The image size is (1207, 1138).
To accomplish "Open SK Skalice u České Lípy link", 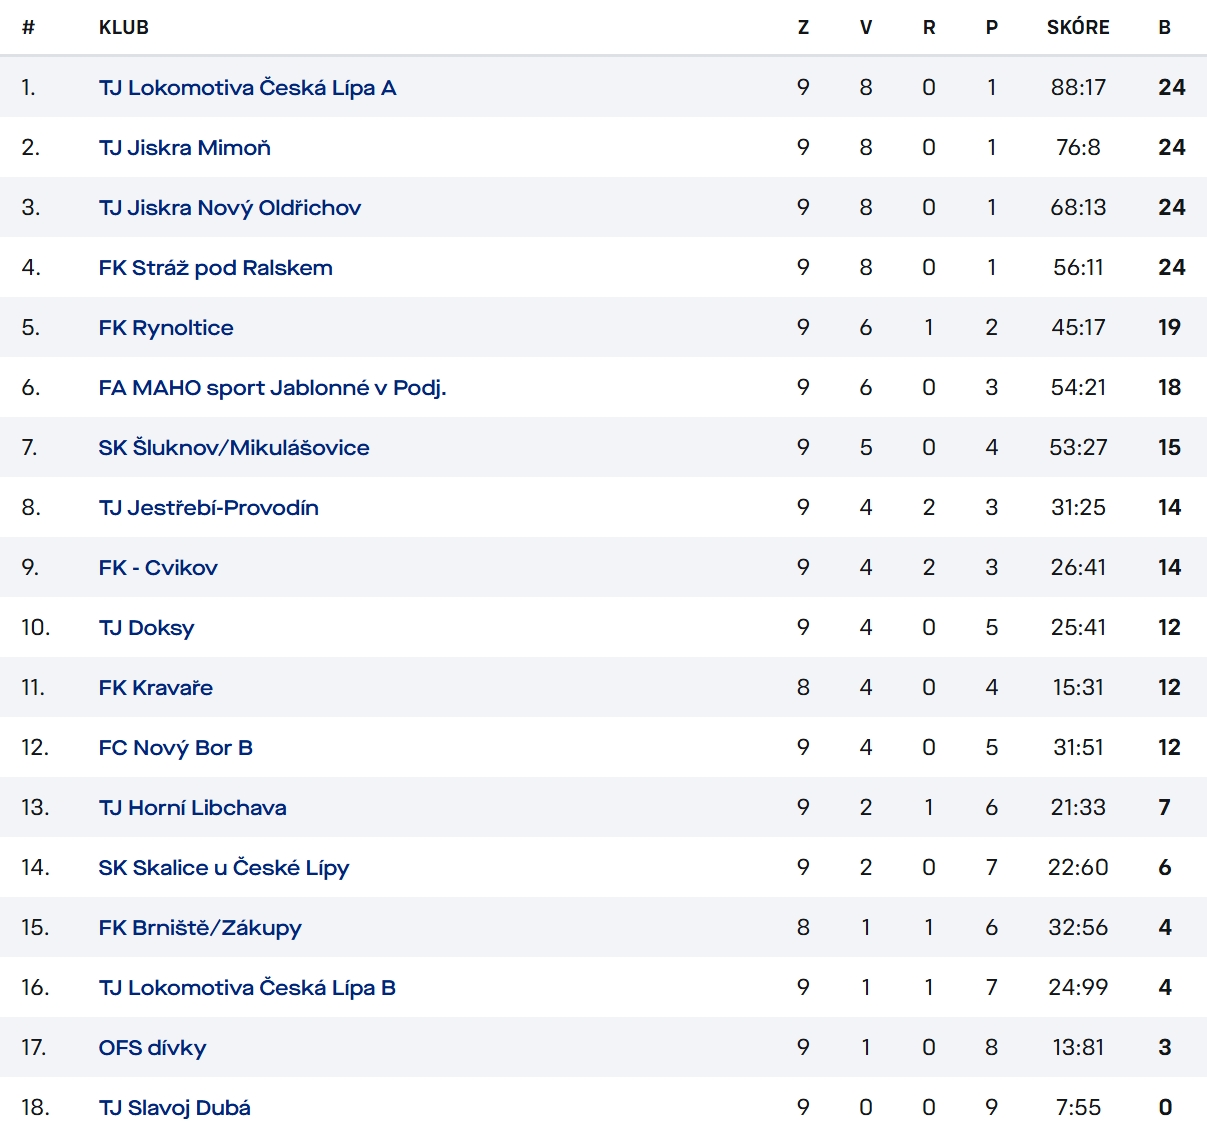I will click(223, 868).
